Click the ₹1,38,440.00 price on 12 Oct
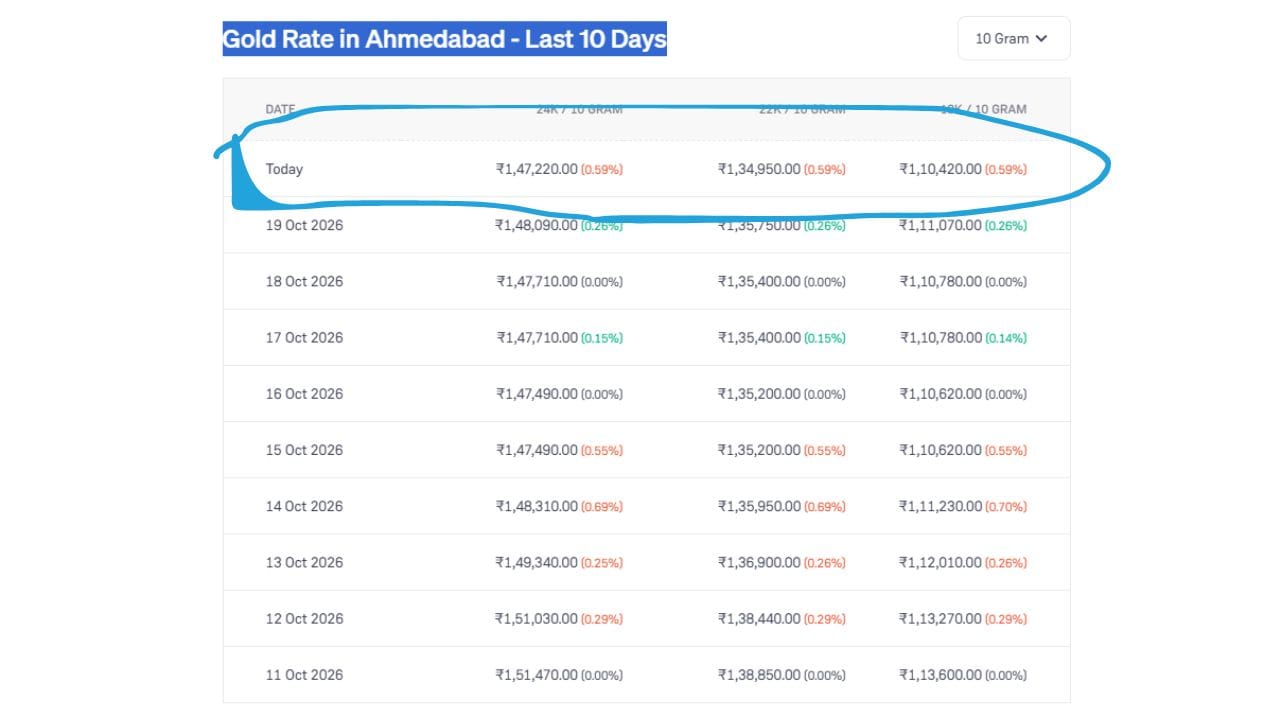Image resolution: width=1280 pixels, height=720 pixels. click(x=759, y=618)
